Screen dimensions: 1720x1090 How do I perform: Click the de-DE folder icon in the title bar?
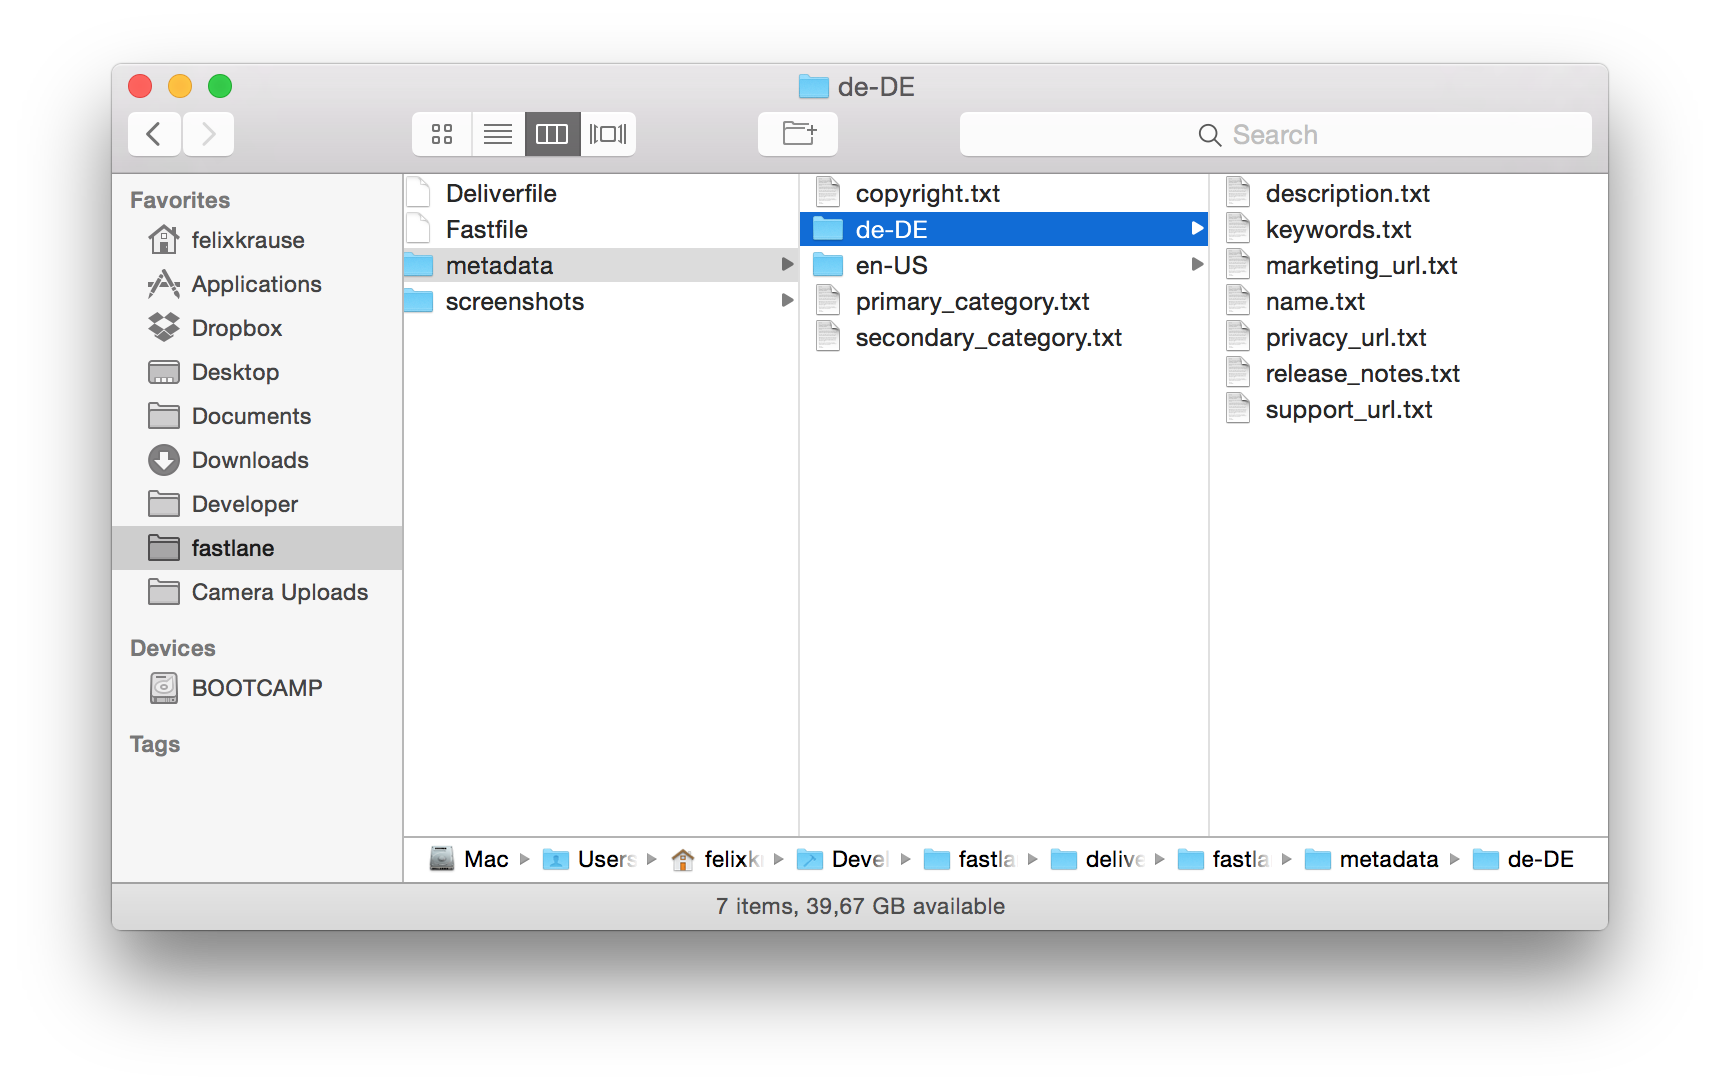pos(814,87)
